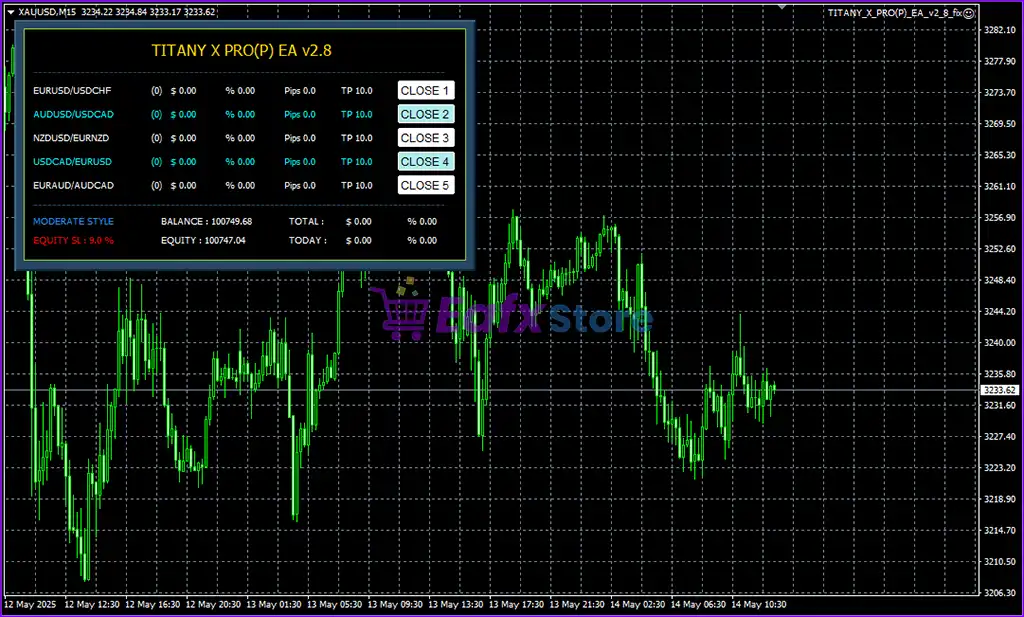Click the CLOSE 3 button
This screenshot has height=617, width=1024.
[x=426, y=138]
